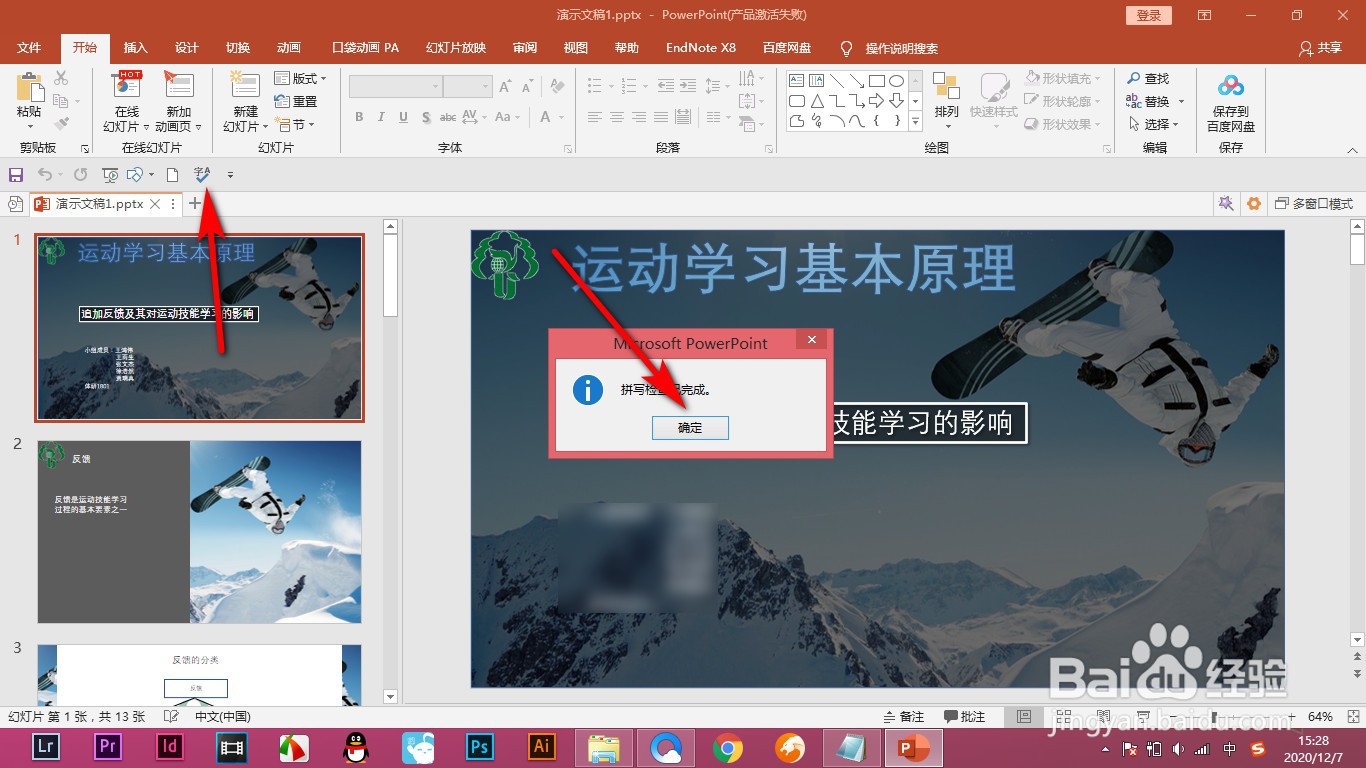Expand the shapes gallery more arrow
Viewport: 1366px width, 768px height.
pos(915,121)
